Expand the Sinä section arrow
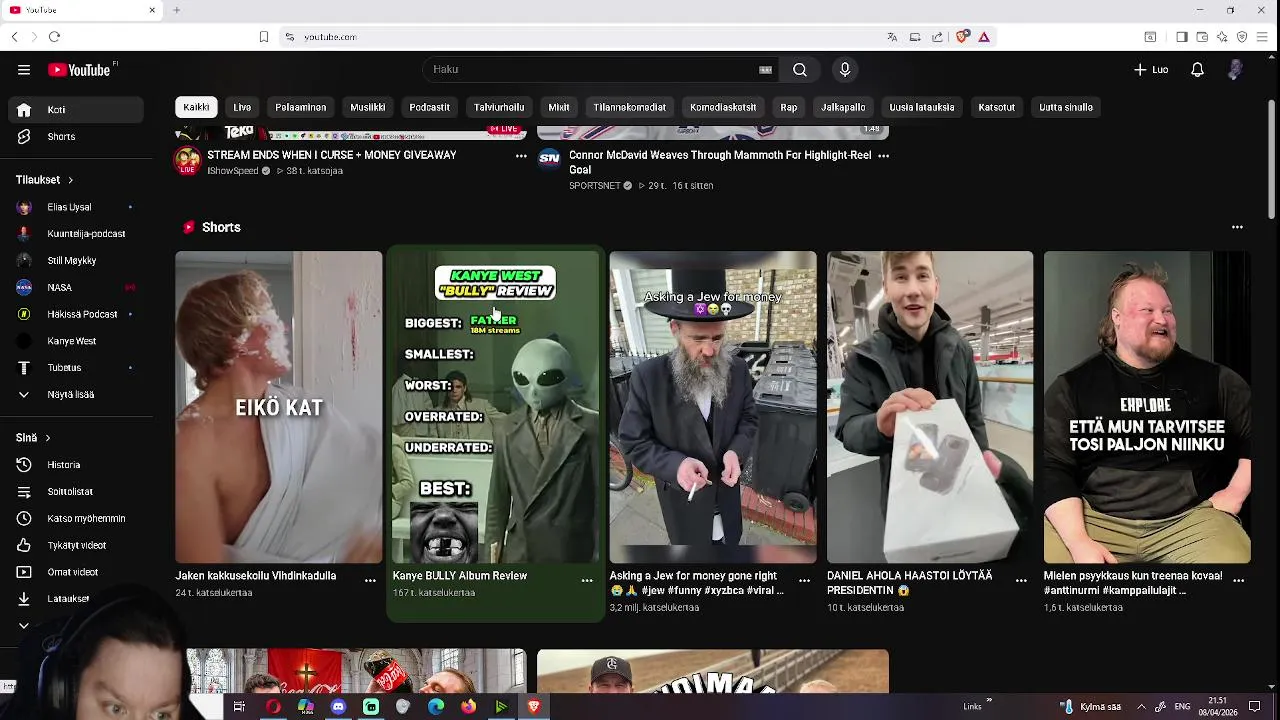This screenshot has width=1280, height=720. (x=47, y=438)
